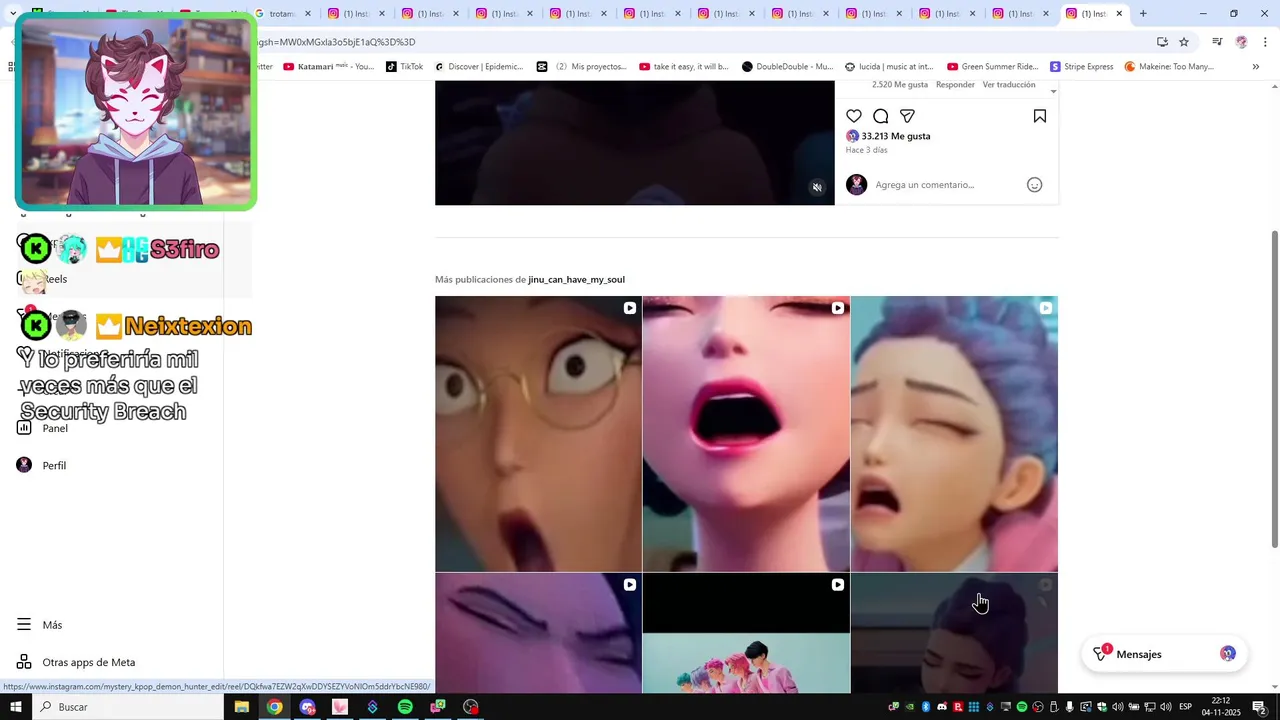
Task: Open the DoubleDouble bookmark
Action: (x=787, y=67)
